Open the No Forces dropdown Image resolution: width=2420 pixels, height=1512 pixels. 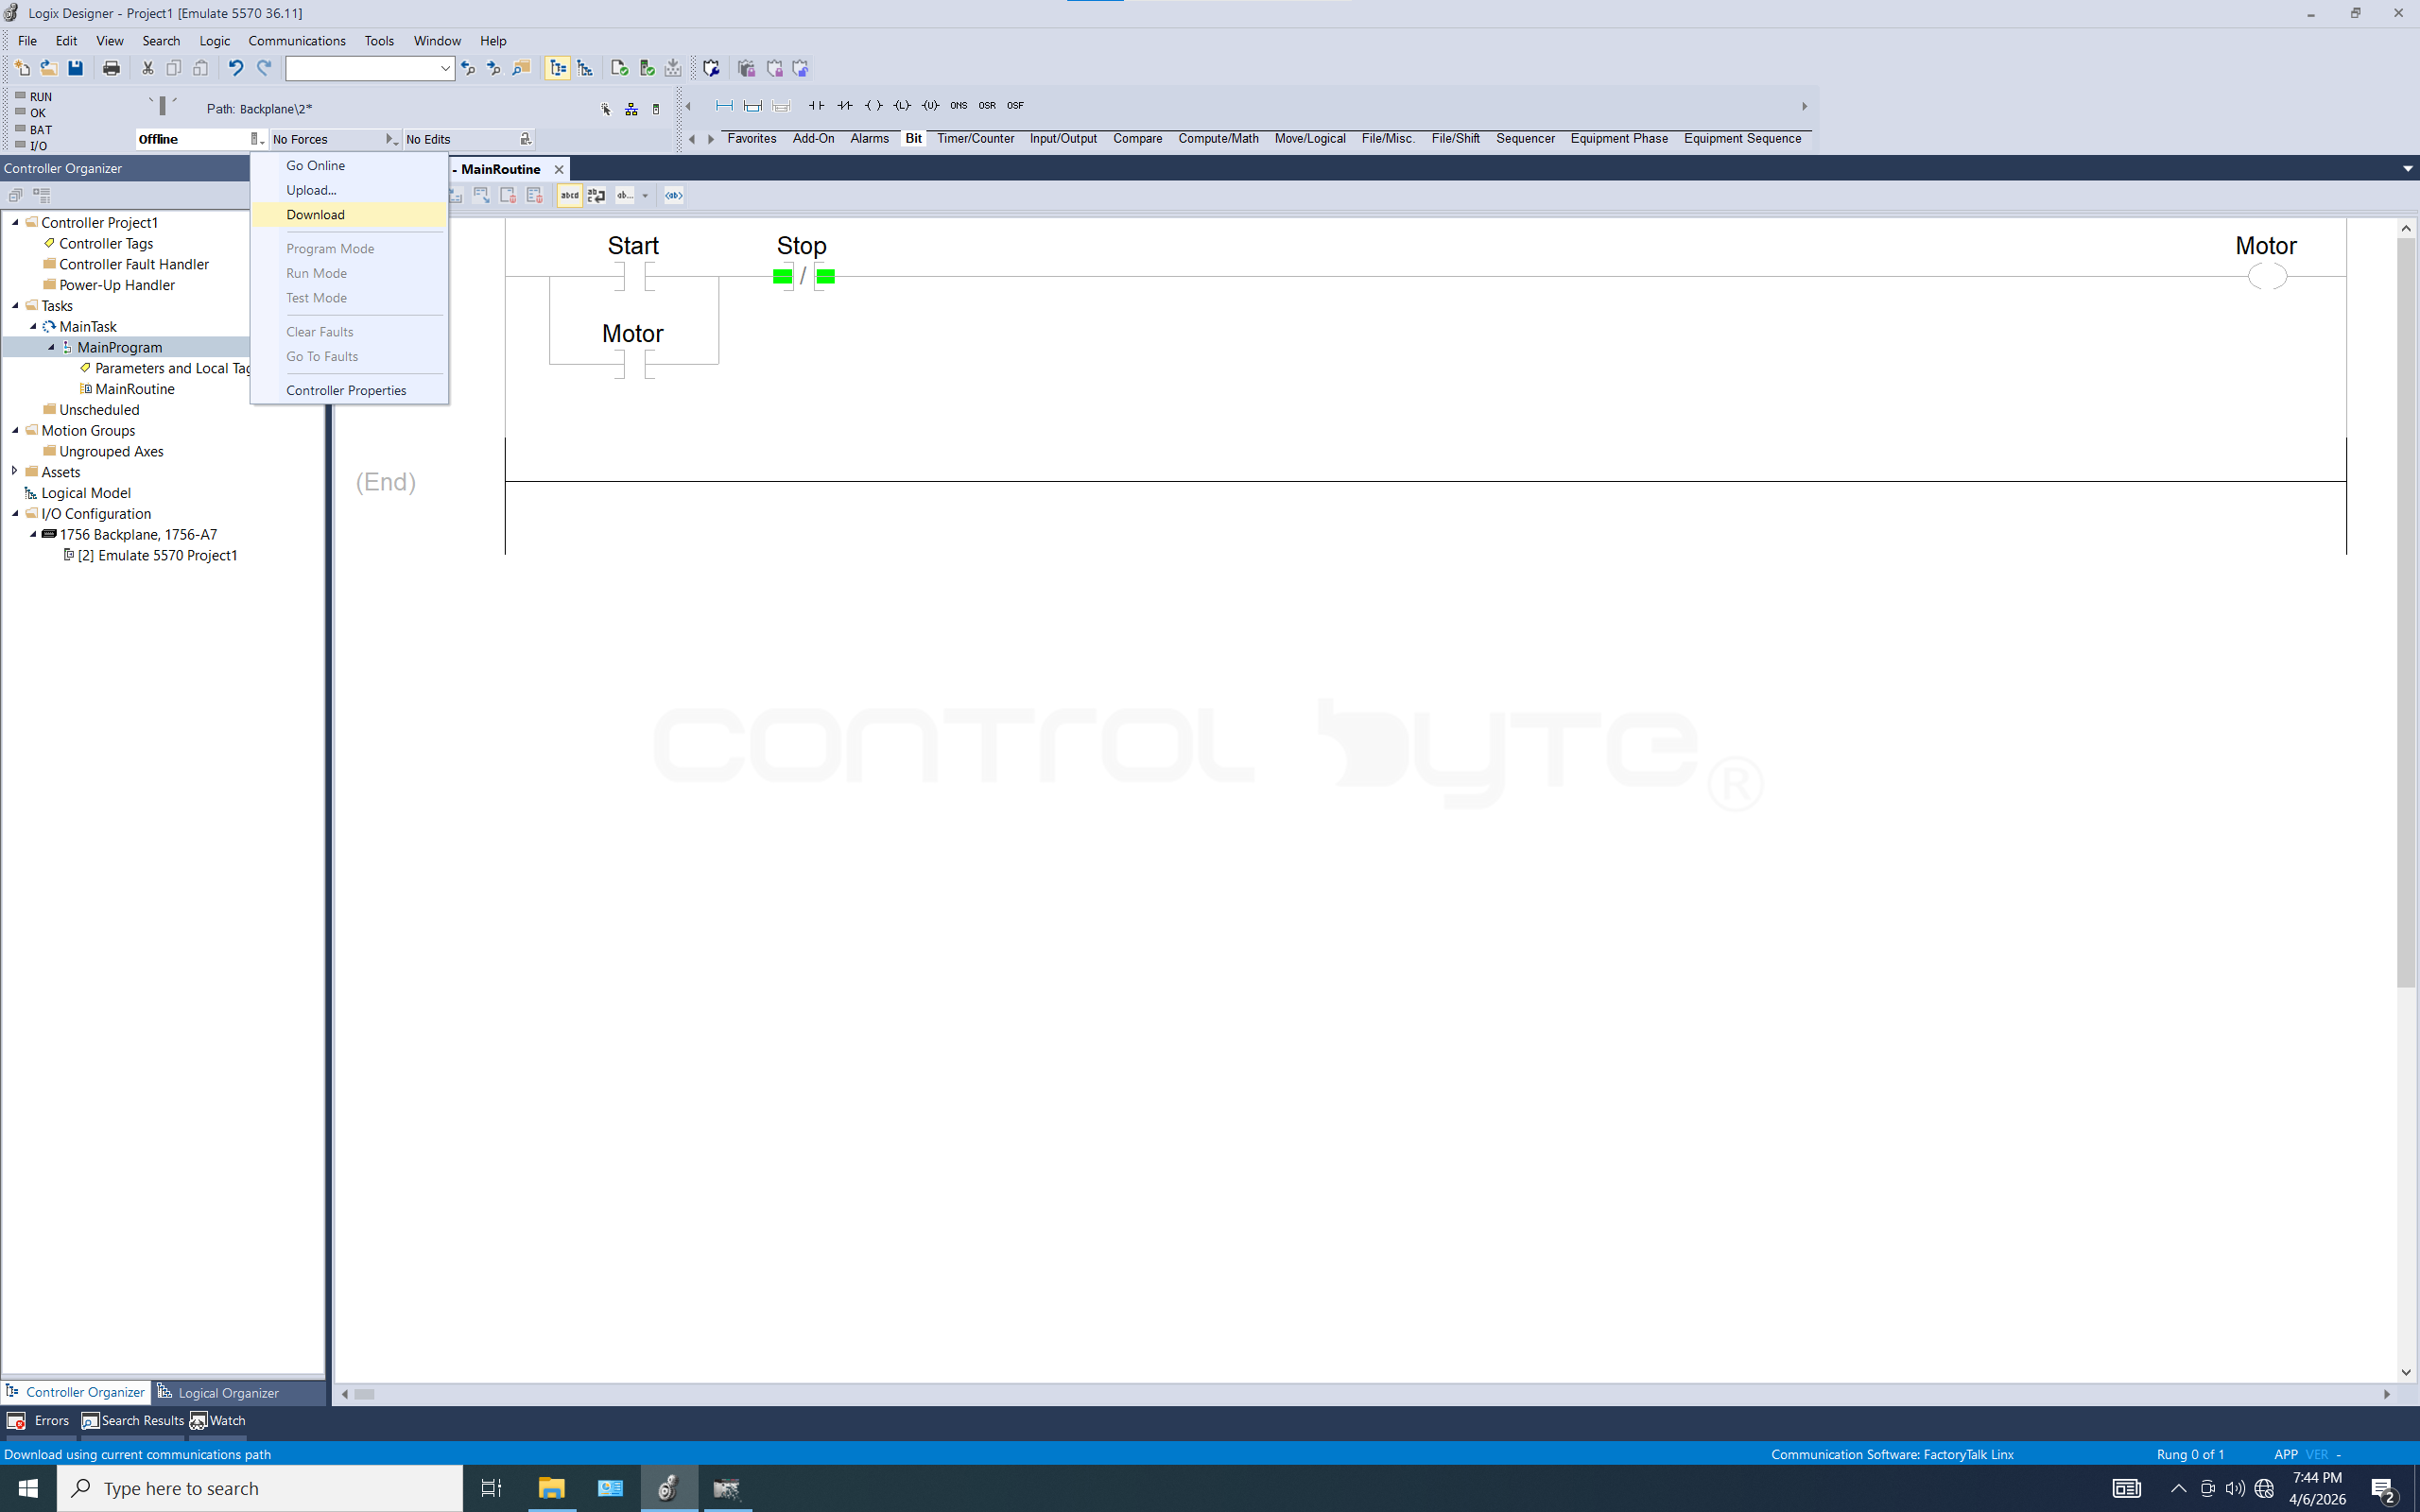coord(391,139)
